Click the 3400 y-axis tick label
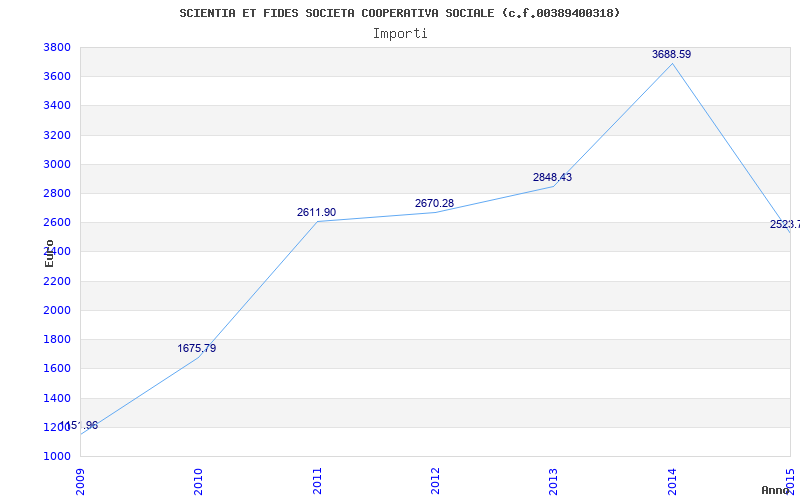This screenshot has height=500, width=800. pyautogui.click(x=57, y=106)
